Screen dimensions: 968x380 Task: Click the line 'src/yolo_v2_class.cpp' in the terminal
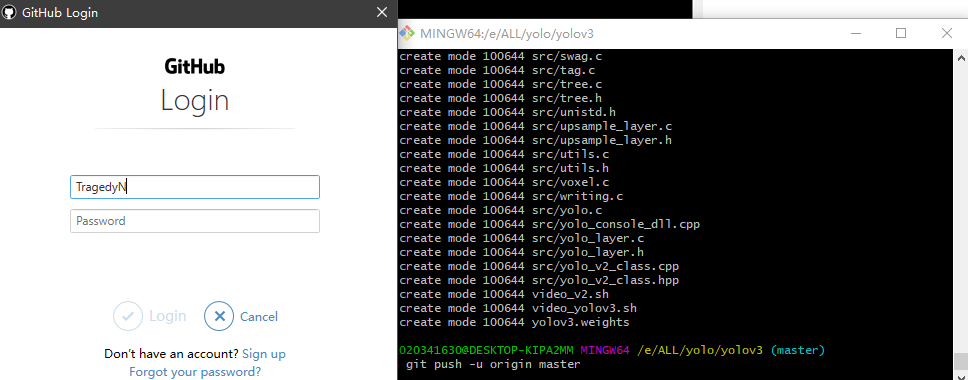pos(539,266)
